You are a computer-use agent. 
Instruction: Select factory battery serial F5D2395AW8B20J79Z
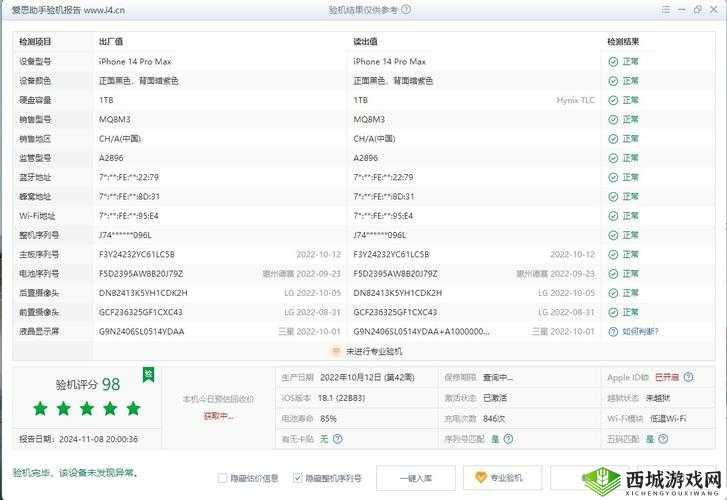tap(141, 274)
